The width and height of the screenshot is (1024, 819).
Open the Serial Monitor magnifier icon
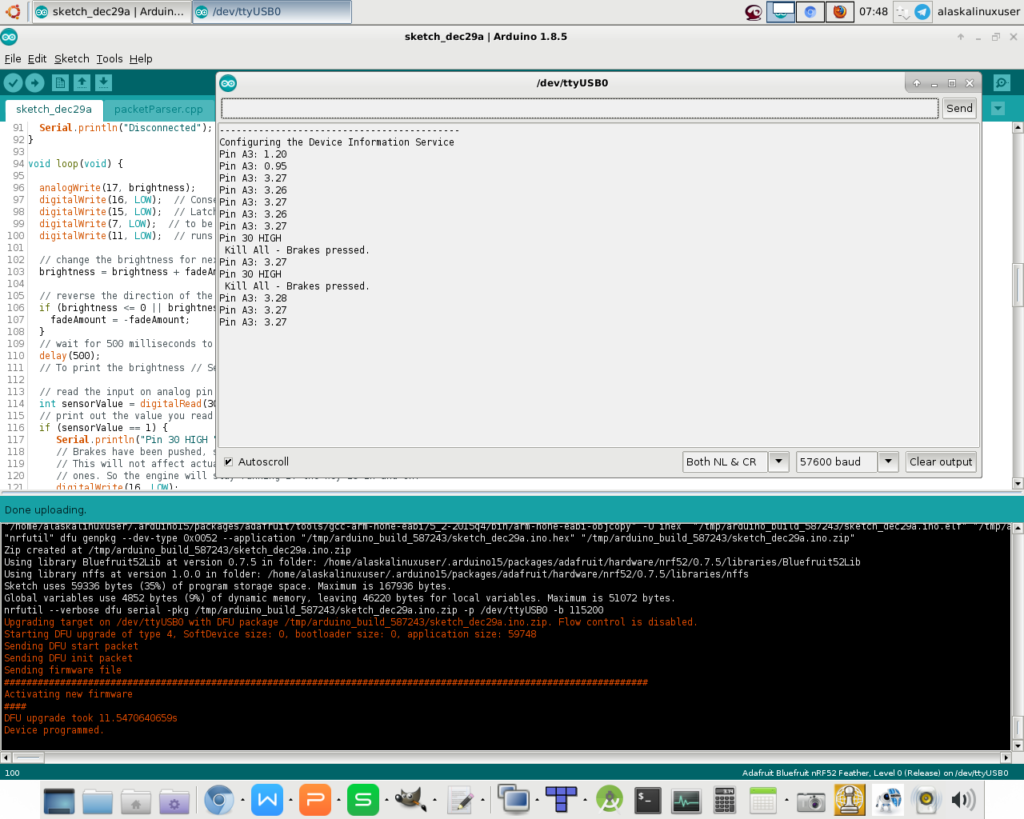point(1000,83)
